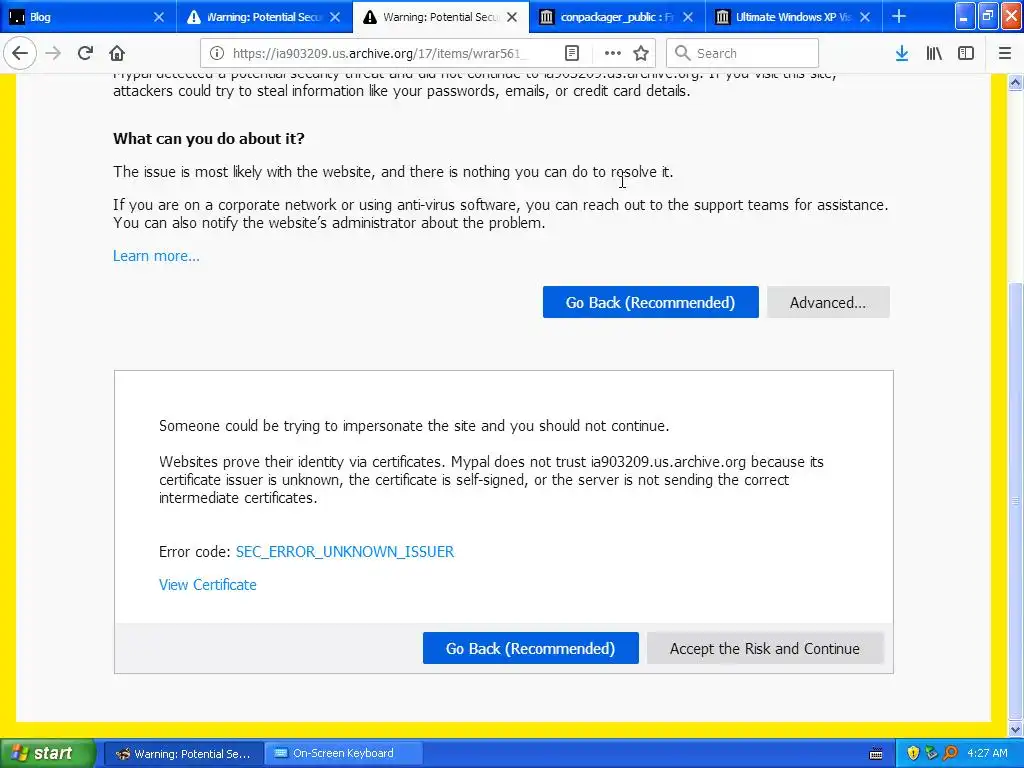Click the Safely Remove Hardware tray icon
1024x768 pixels.
pyautogui.click(x=932, y=754)
